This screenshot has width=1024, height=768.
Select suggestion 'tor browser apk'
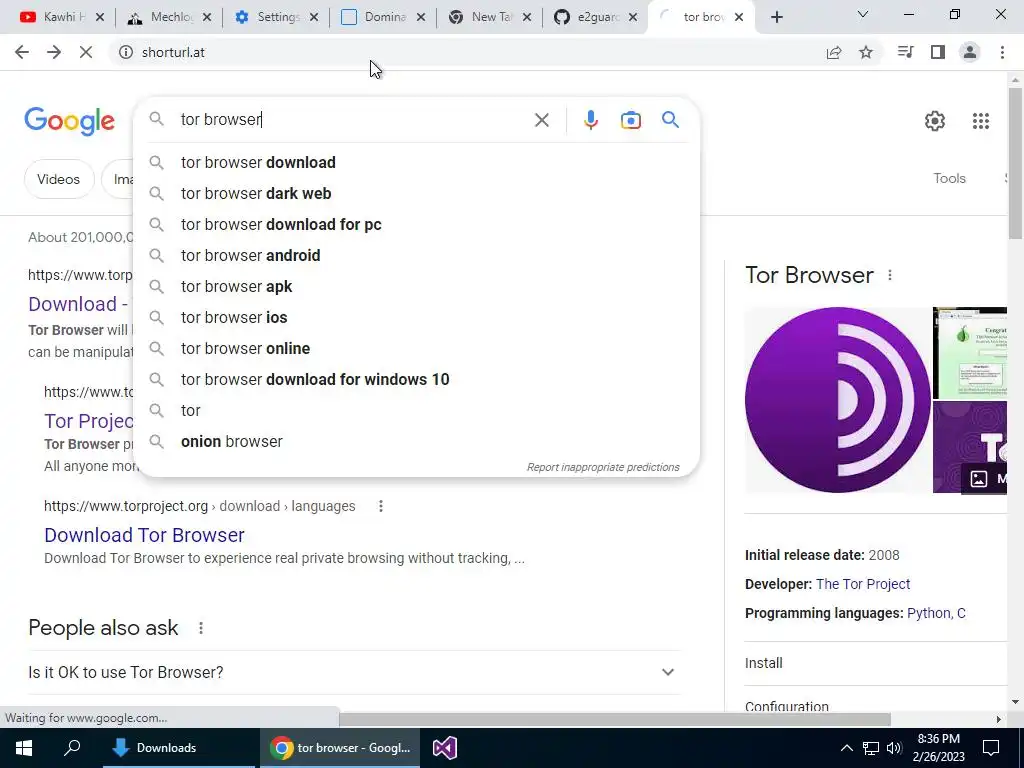[417, 287]
